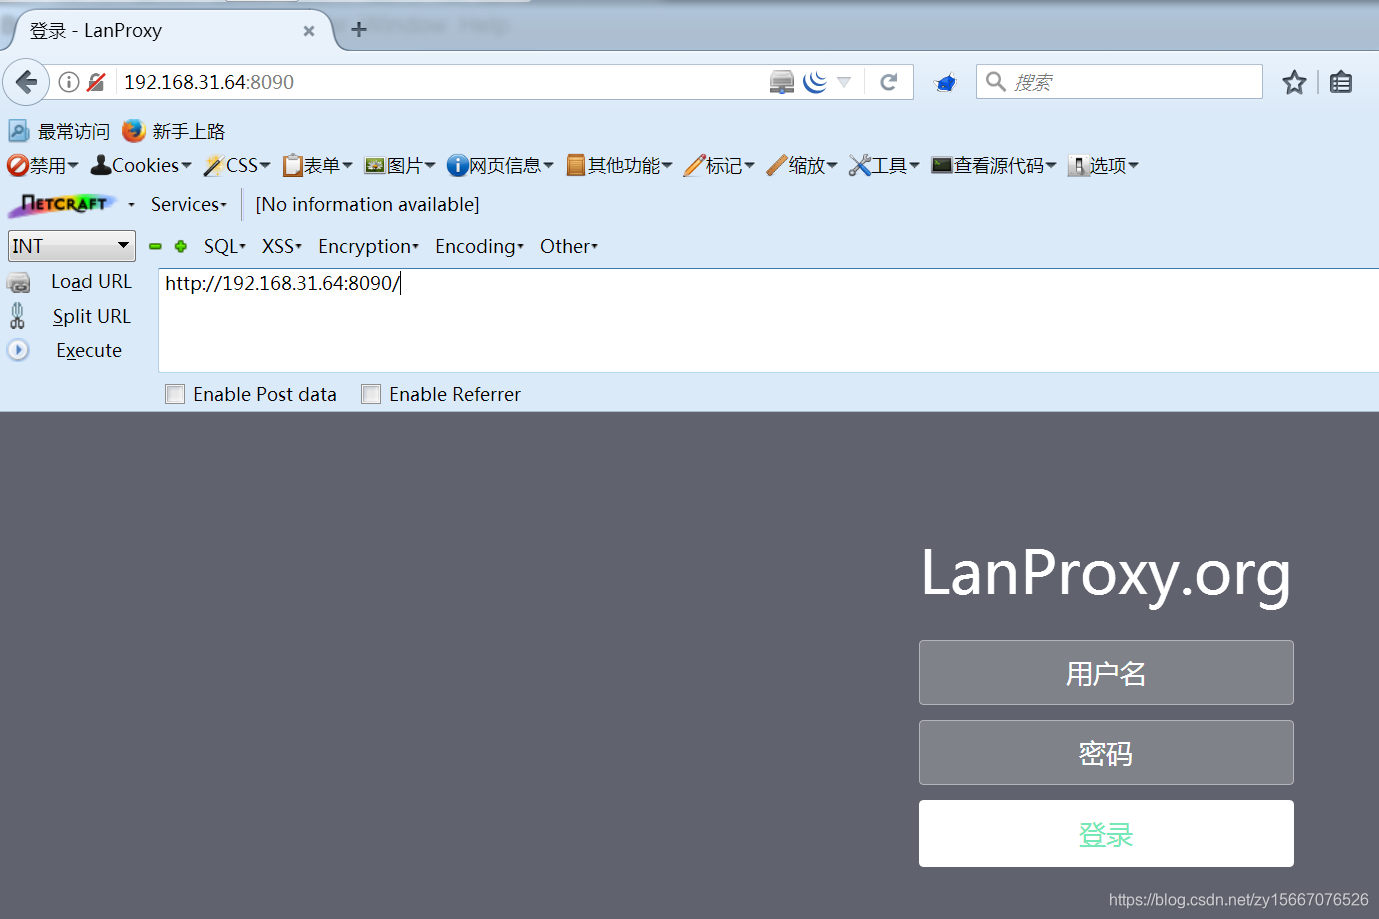Open the Netcraft Services menu

tap(189, 204)
